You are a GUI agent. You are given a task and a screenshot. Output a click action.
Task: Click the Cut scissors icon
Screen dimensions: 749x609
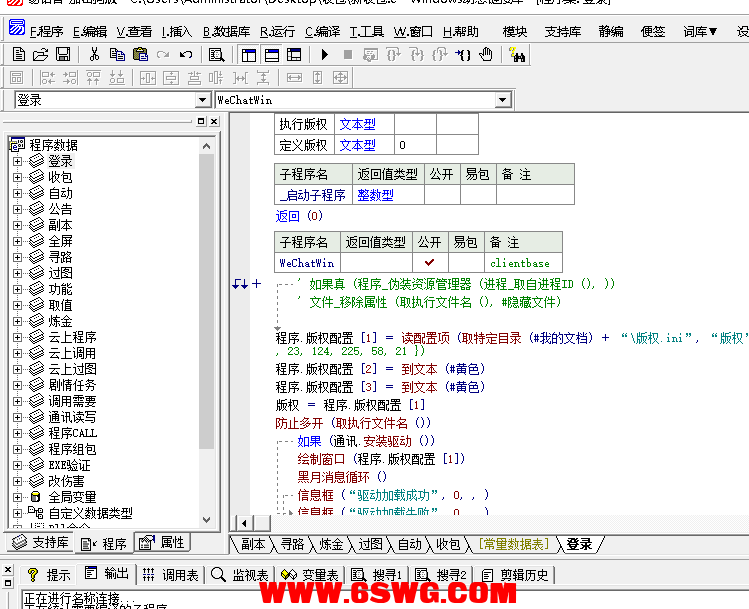point(94,54)
